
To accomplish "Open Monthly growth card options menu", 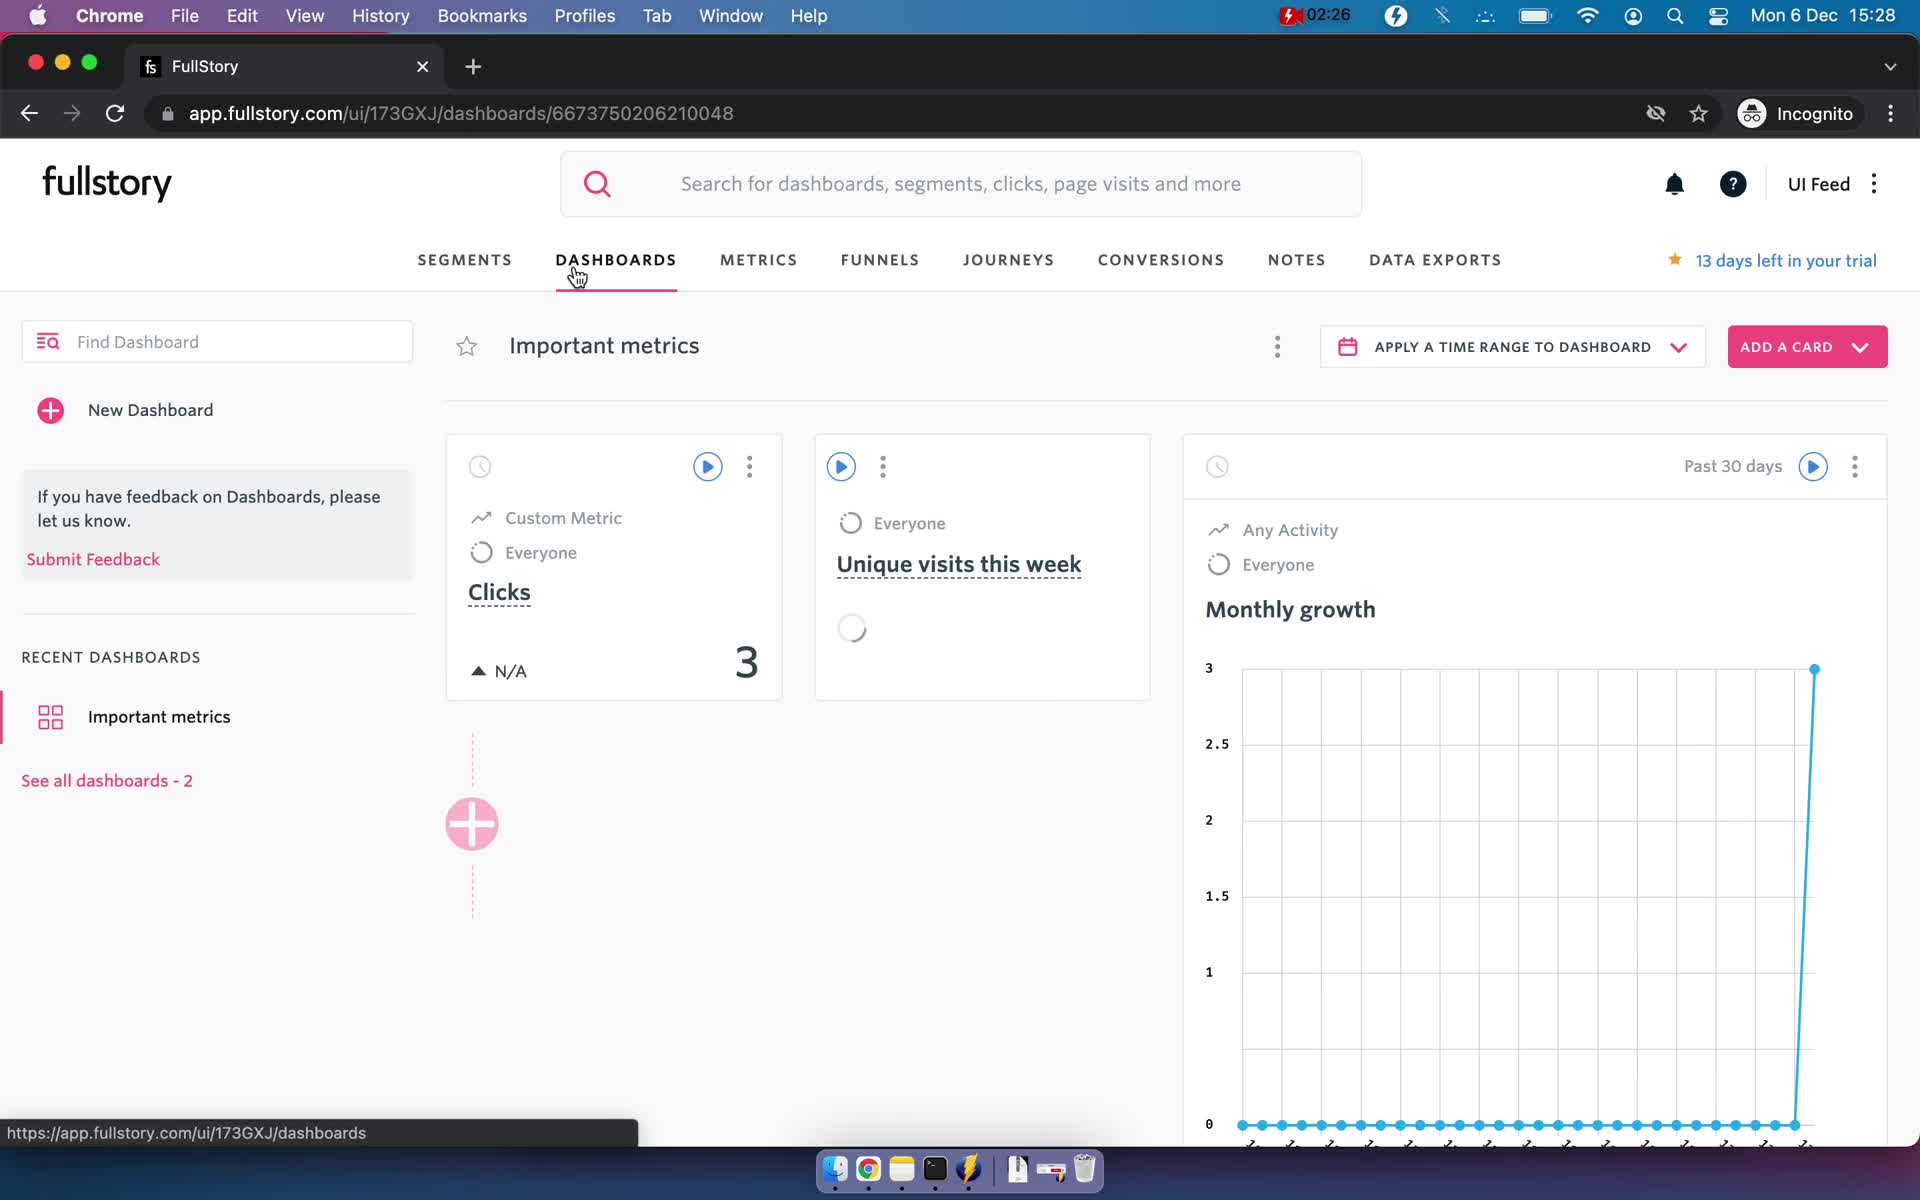I will [x=1855, y=467].
